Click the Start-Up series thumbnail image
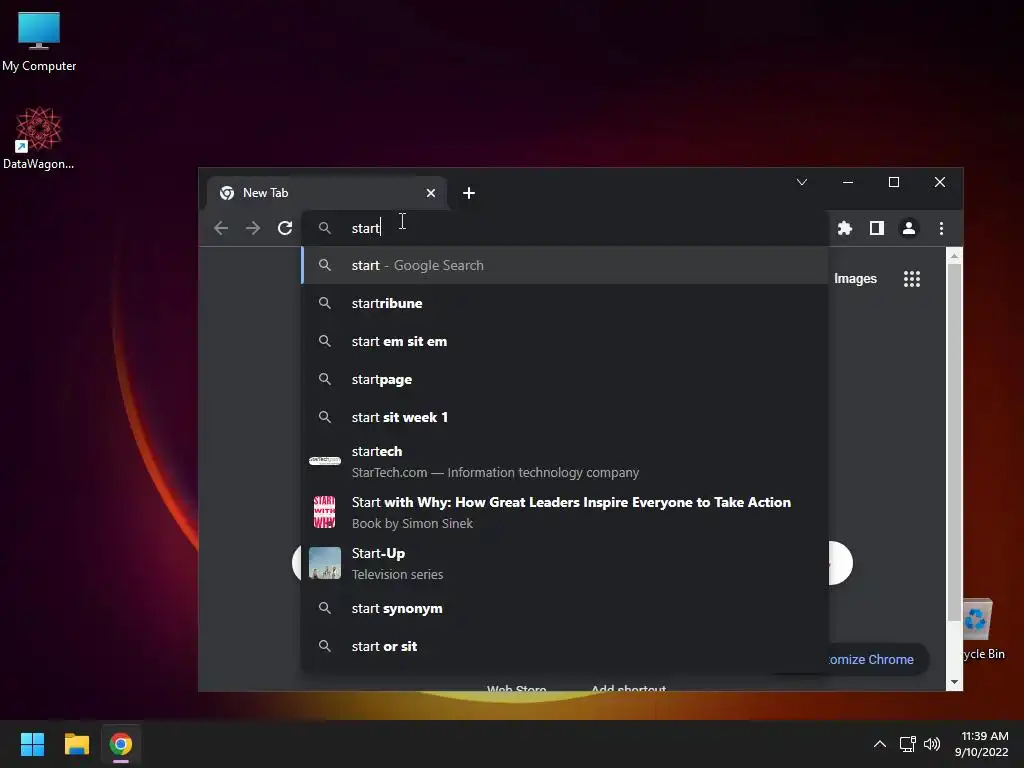This screenshot has width=1024, height=768. tap(325, 563)
